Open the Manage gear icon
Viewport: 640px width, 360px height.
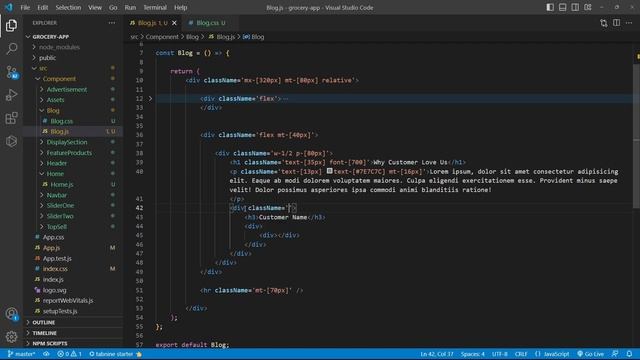[x=11, y=336]
